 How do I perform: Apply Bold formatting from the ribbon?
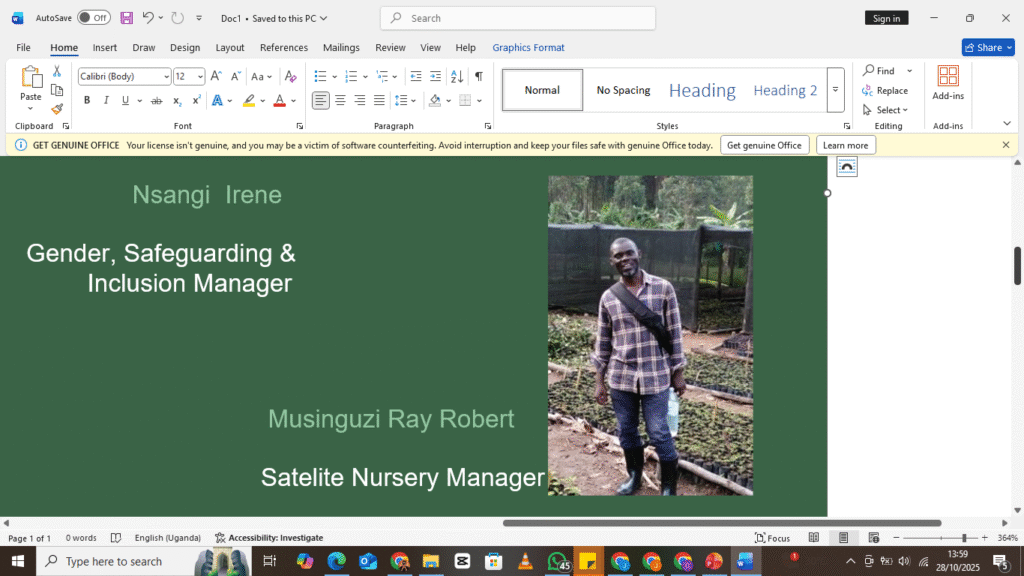point(87,100)
